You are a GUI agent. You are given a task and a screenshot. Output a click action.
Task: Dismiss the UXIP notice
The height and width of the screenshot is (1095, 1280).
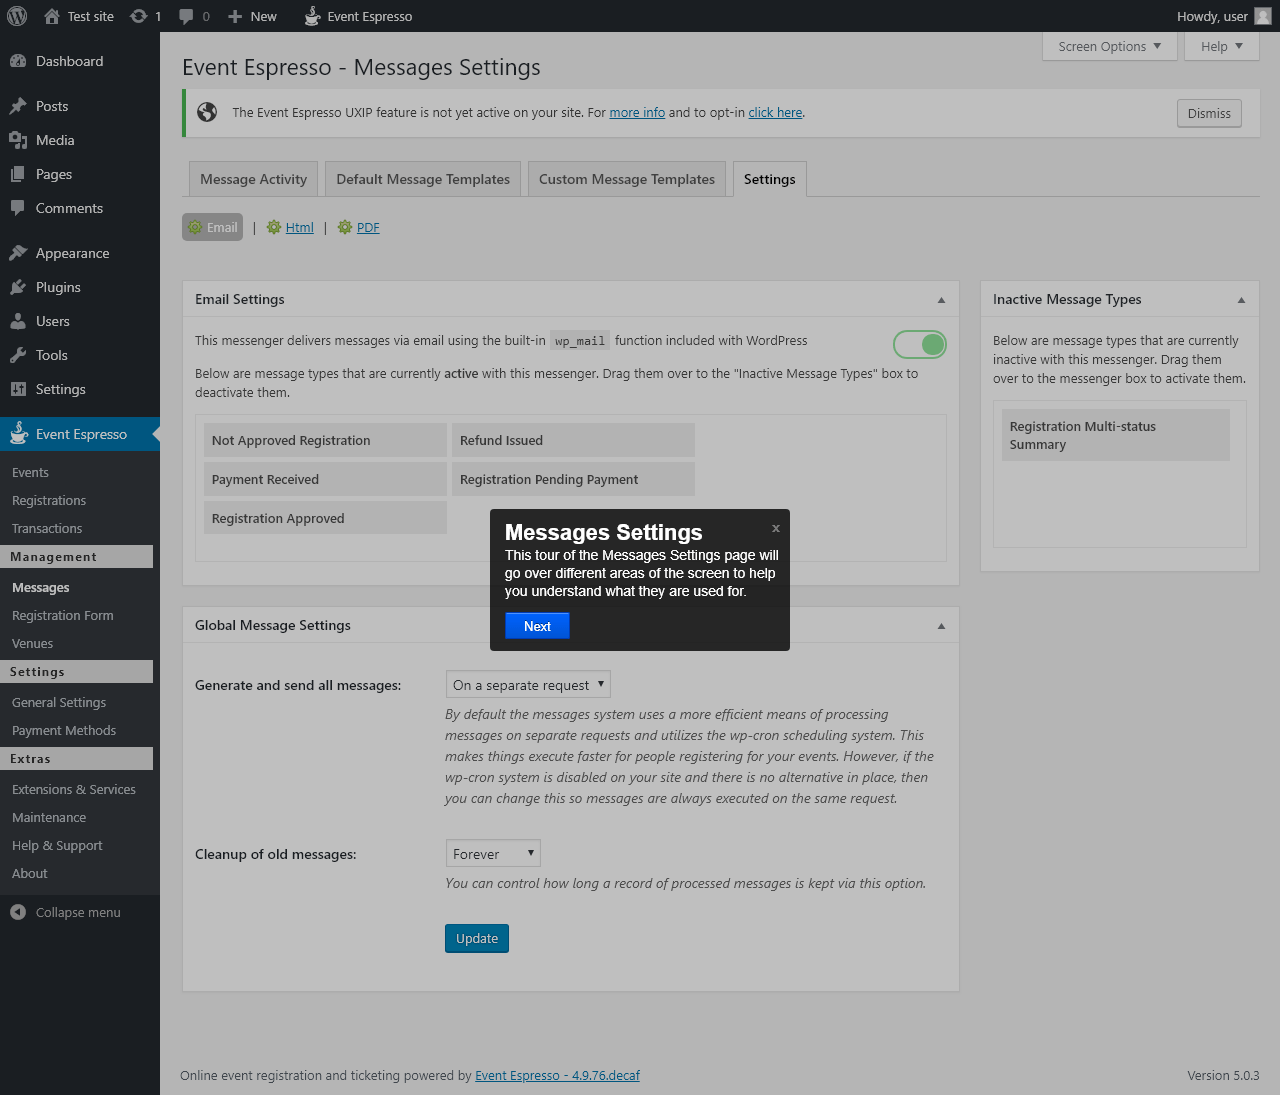[x=1209, y=113]
